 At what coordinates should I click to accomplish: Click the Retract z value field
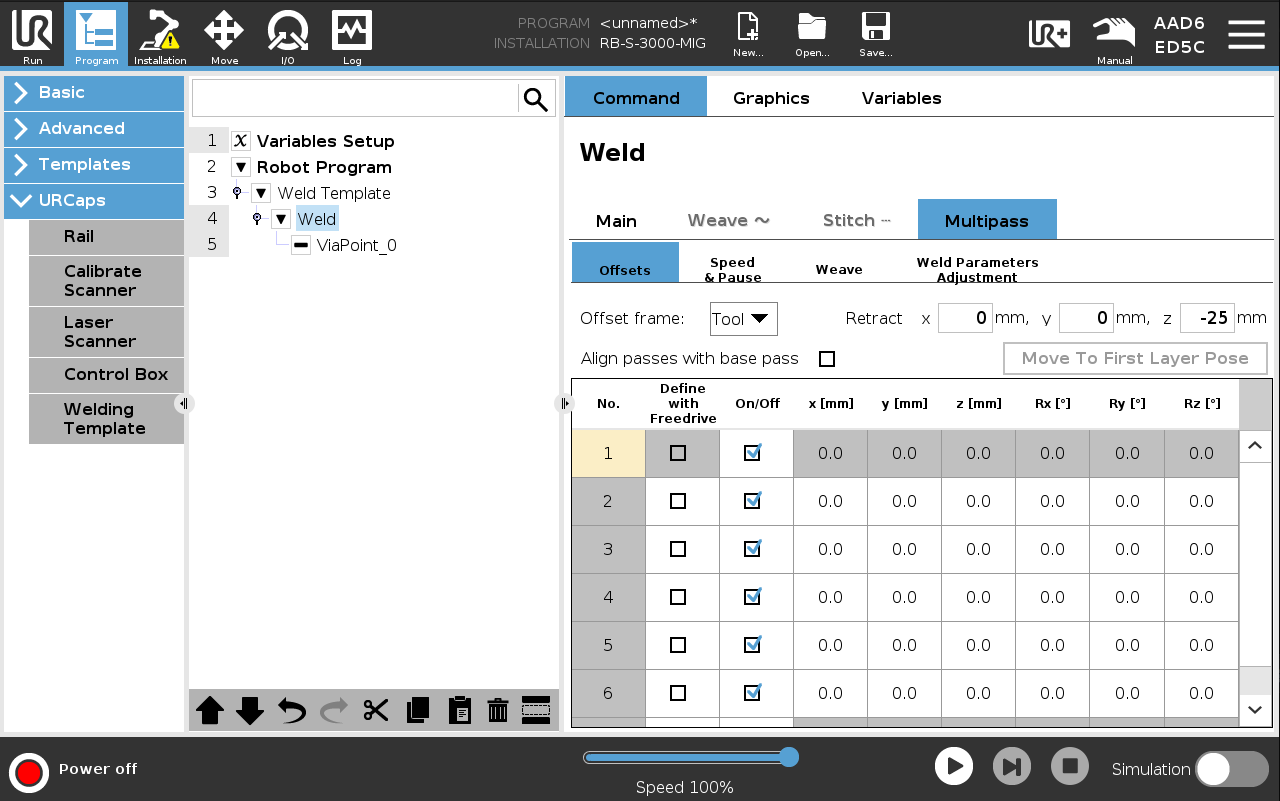pos(1207,318)
